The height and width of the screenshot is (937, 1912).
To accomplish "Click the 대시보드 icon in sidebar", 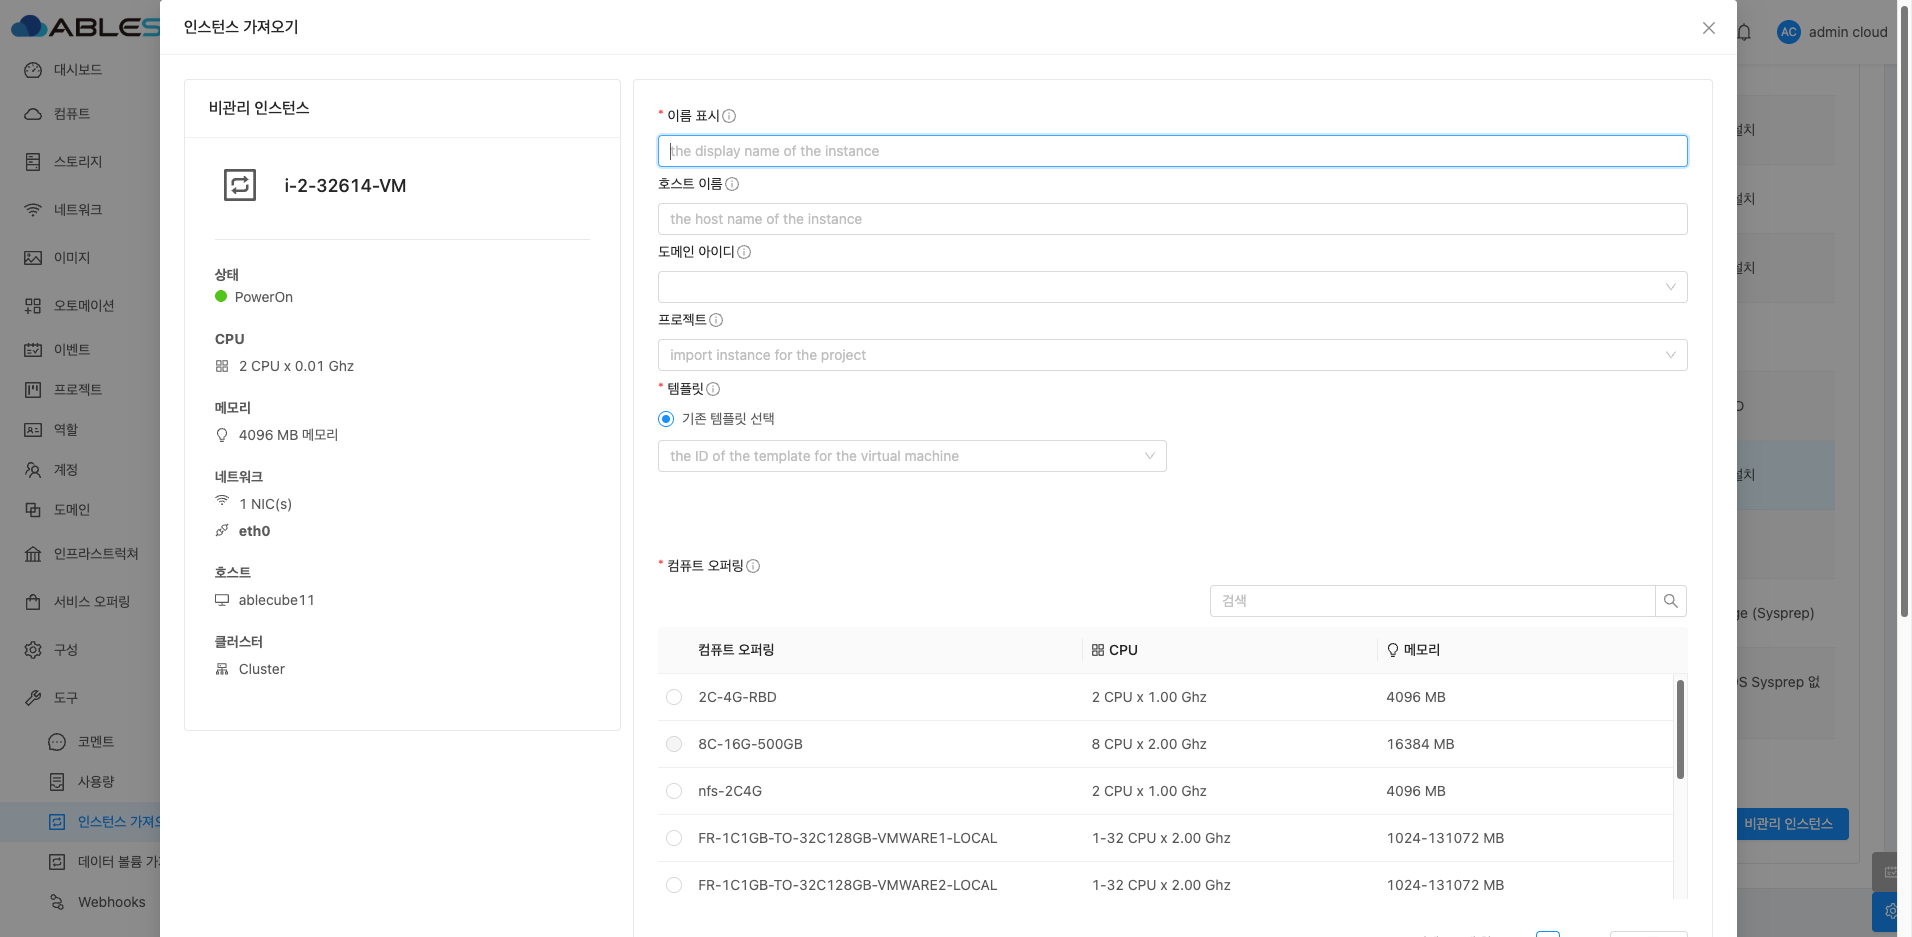I will click(33, 70).
